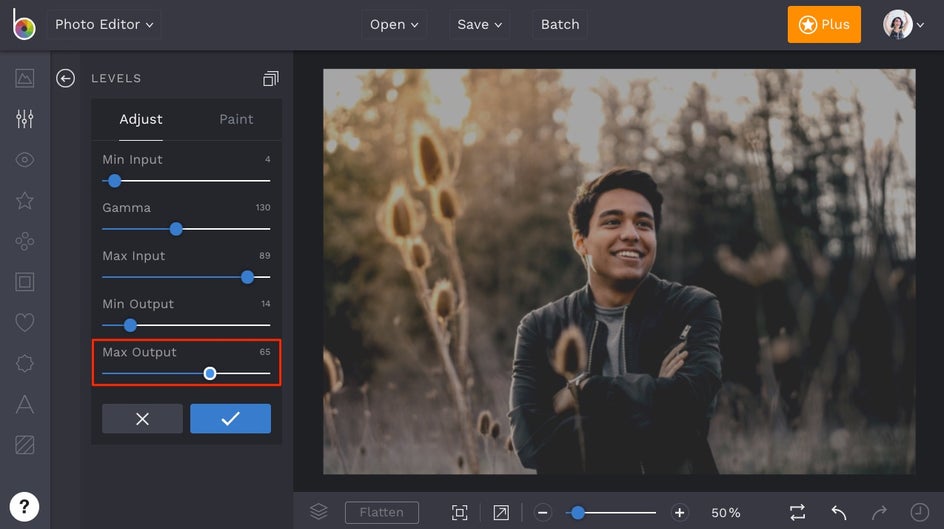Open the Effects star icon

click(25, 201)
